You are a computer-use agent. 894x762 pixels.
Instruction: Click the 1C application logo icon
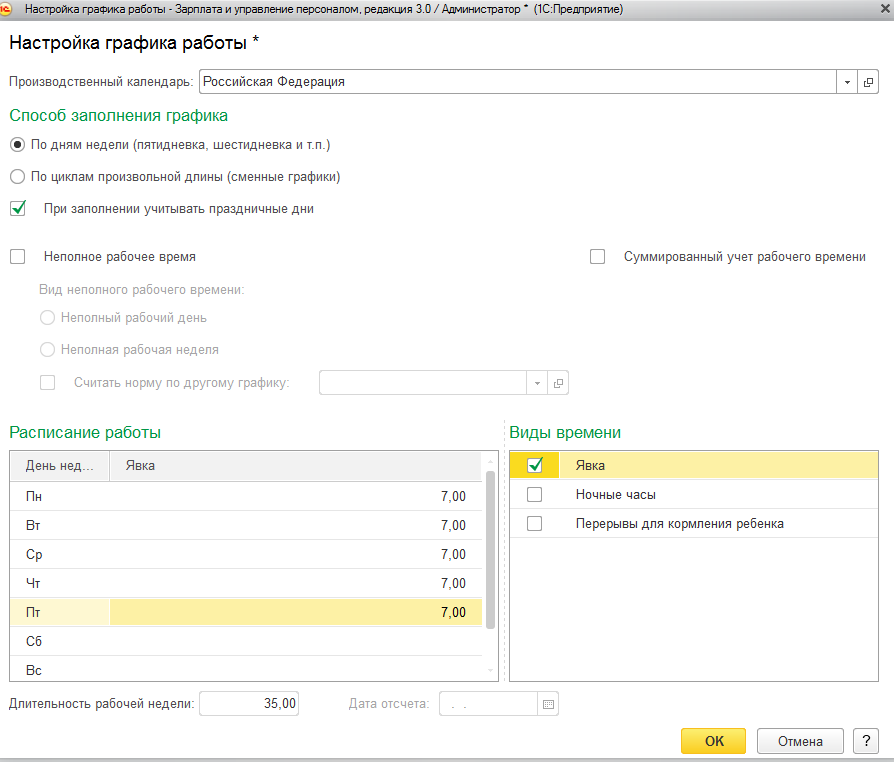9,9
